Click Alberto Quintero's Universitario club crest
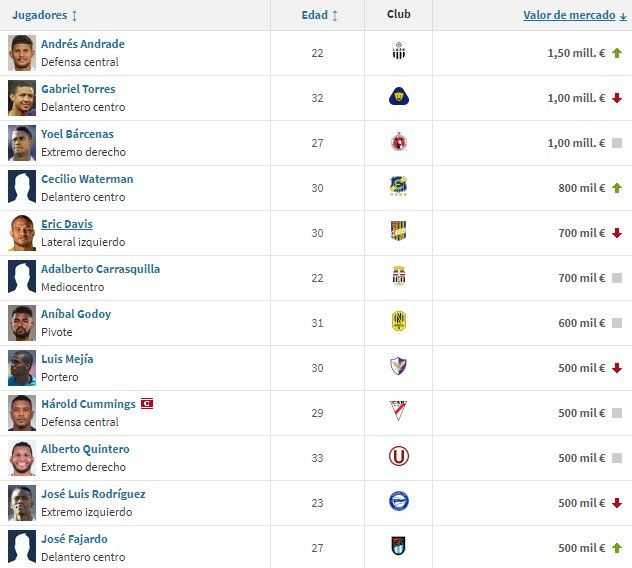 (x=399, y=457)
